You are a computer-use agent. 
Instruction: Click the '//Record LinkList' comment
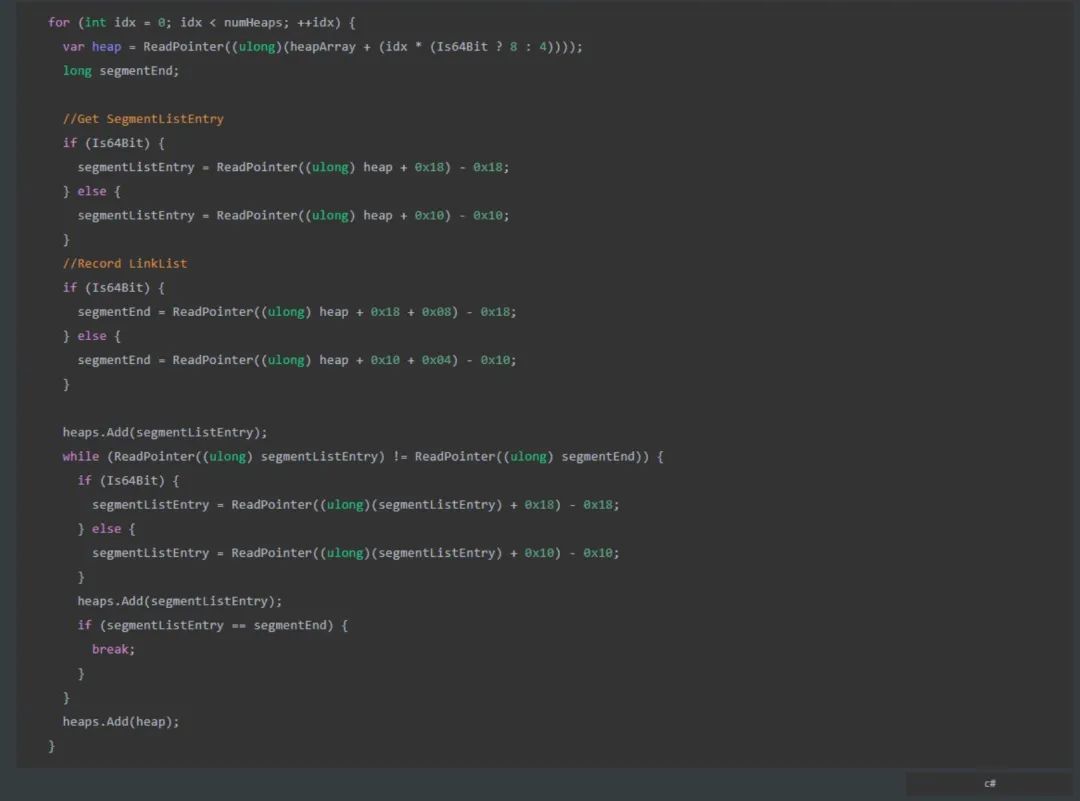click(125, 264)
